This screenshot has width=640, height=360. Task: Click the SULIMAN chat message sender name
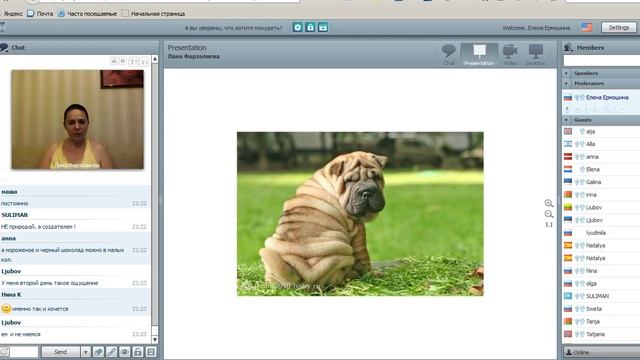pos(14,215)
